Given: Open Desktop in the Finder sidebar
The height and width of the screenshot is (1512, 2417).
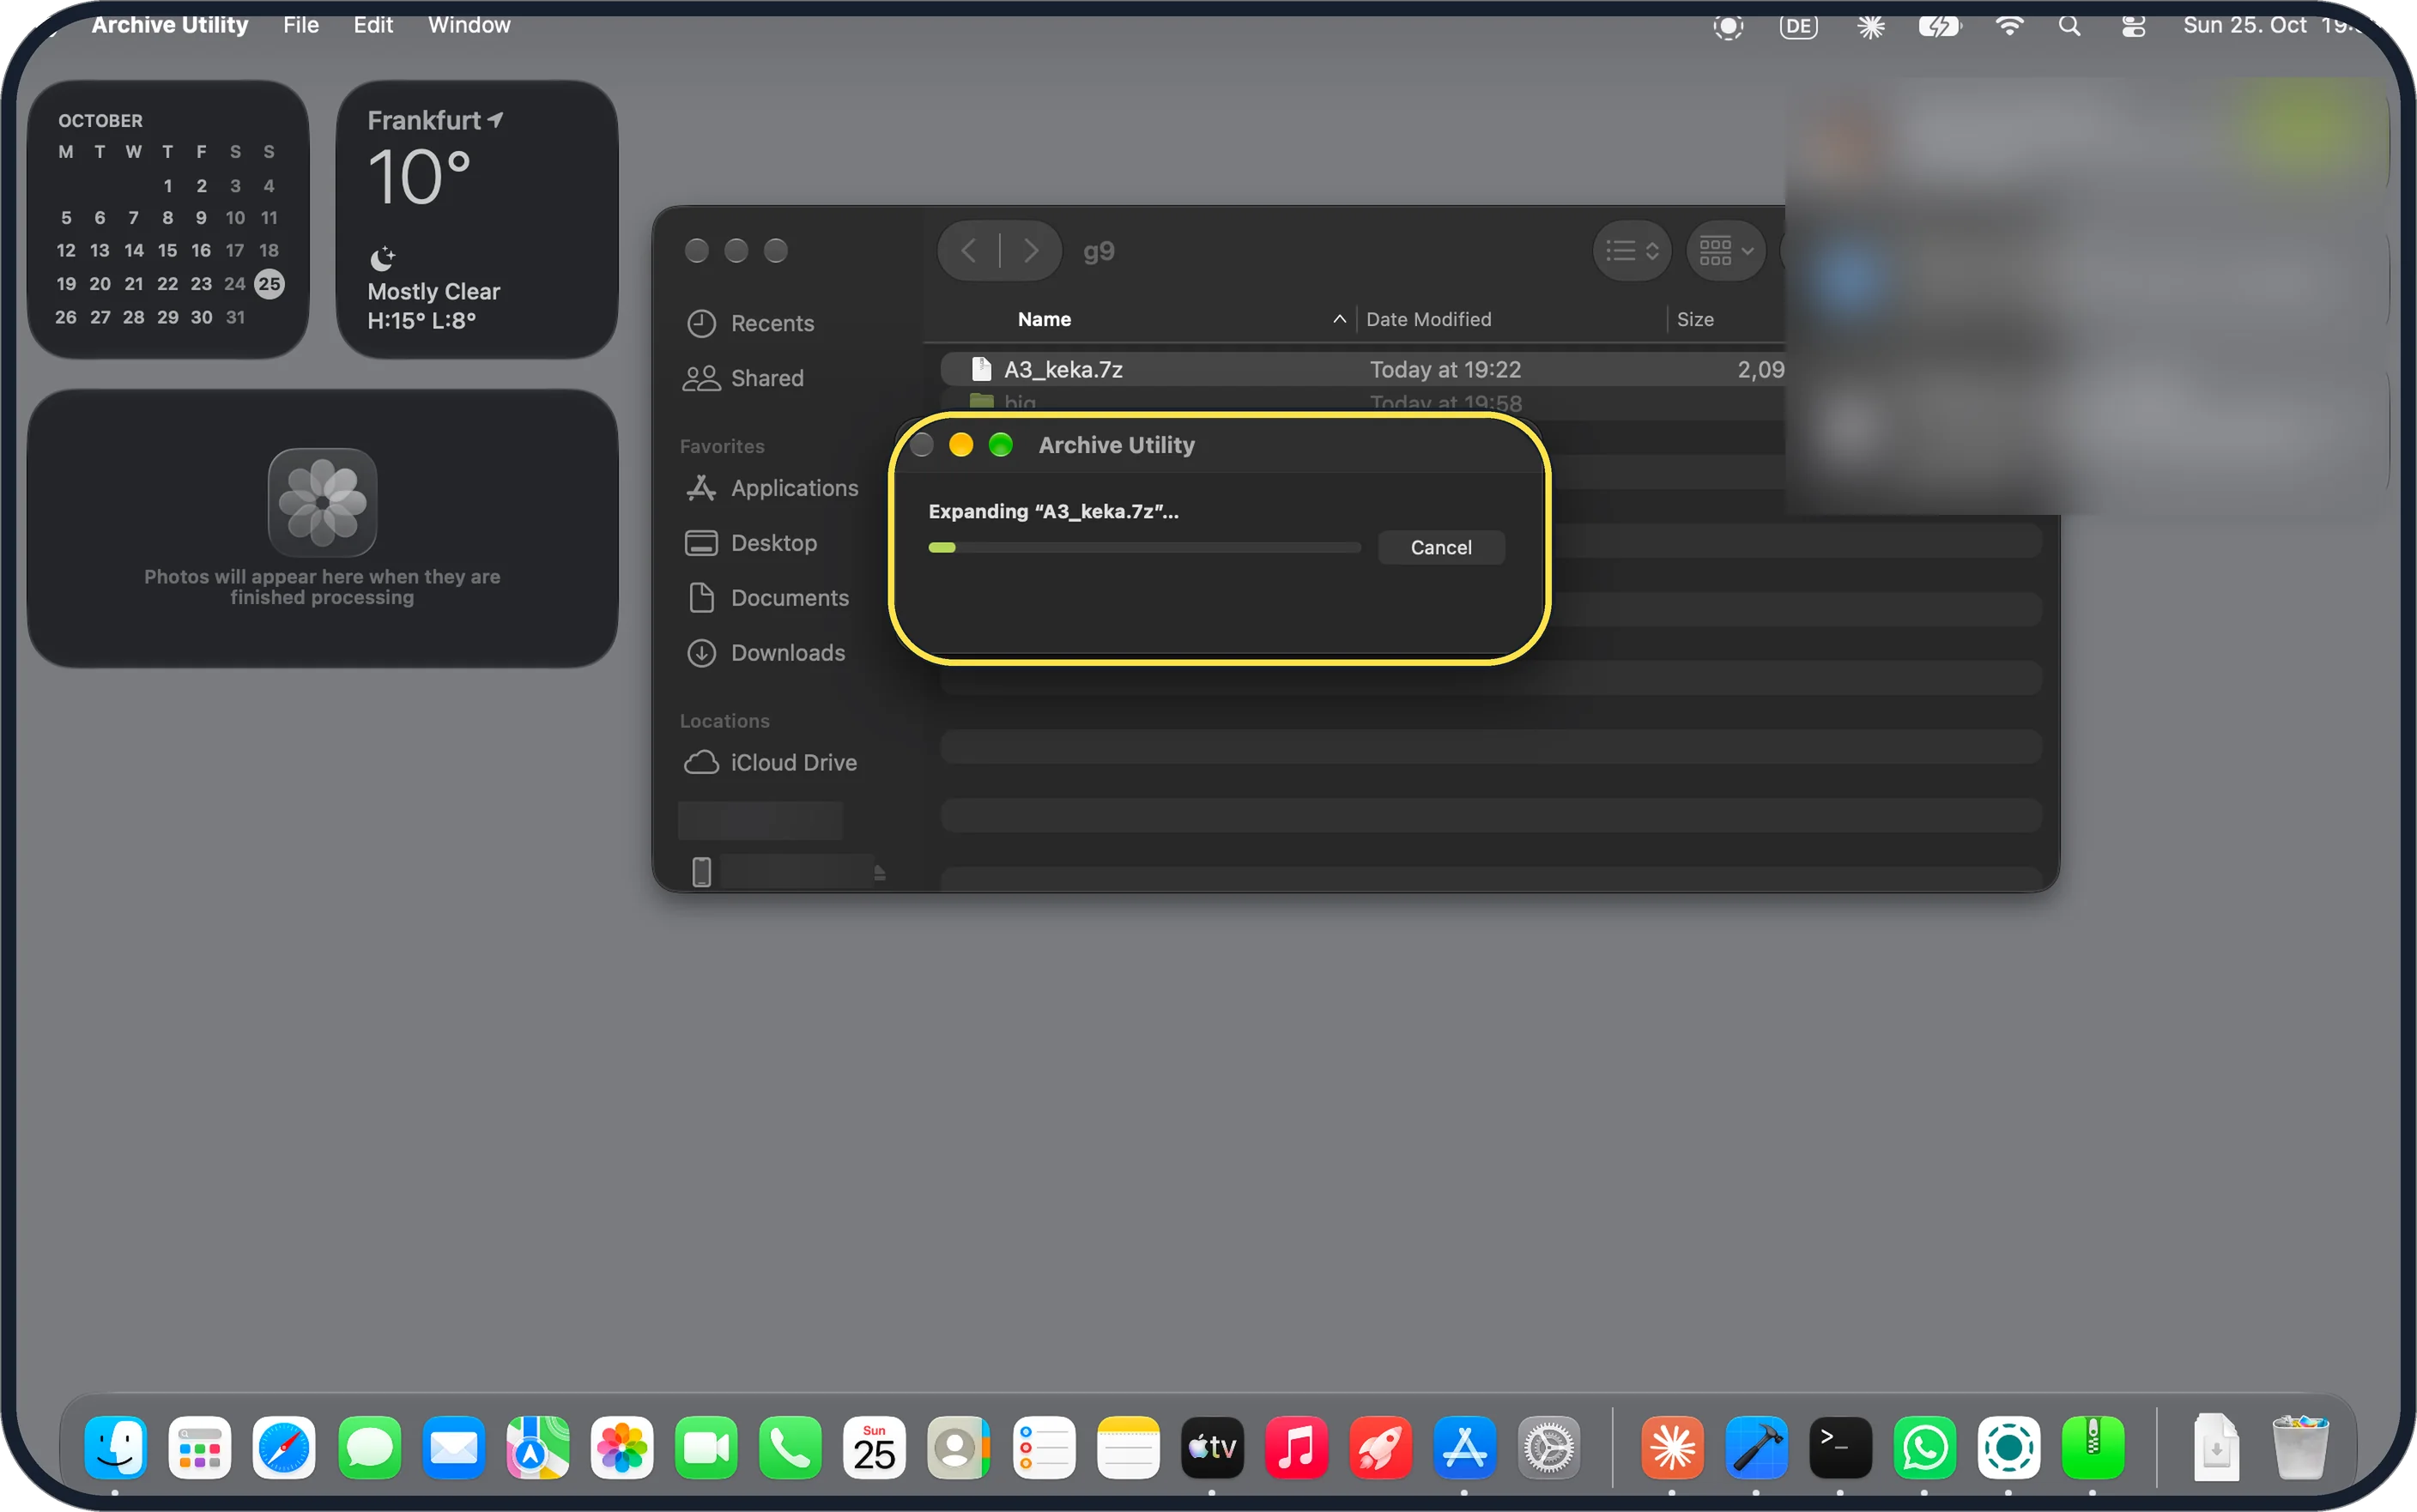Looking at the screenshot, I should pos(752,543).
